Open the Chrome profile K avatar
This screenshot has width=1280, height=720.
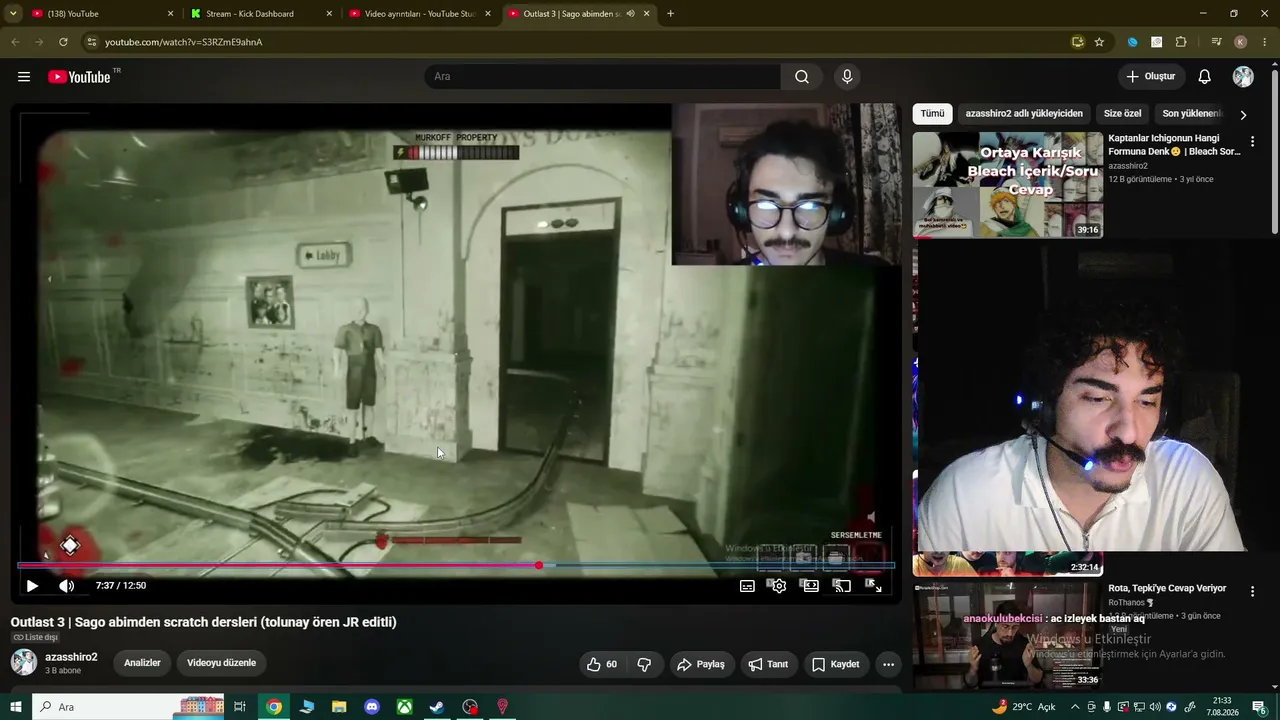tap(1241, 42)
